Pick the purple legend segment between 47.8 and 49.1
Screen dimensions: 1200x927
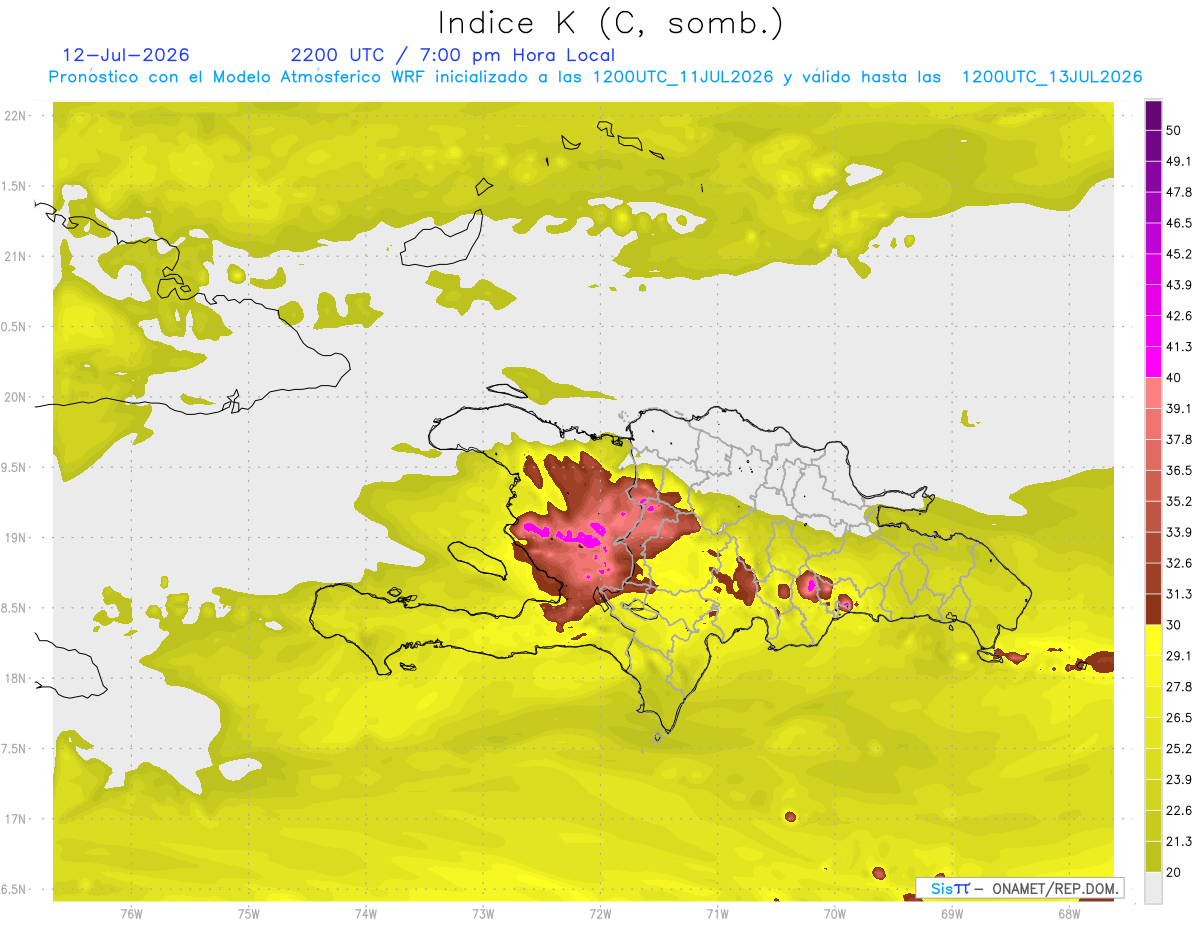(1153, 177)
